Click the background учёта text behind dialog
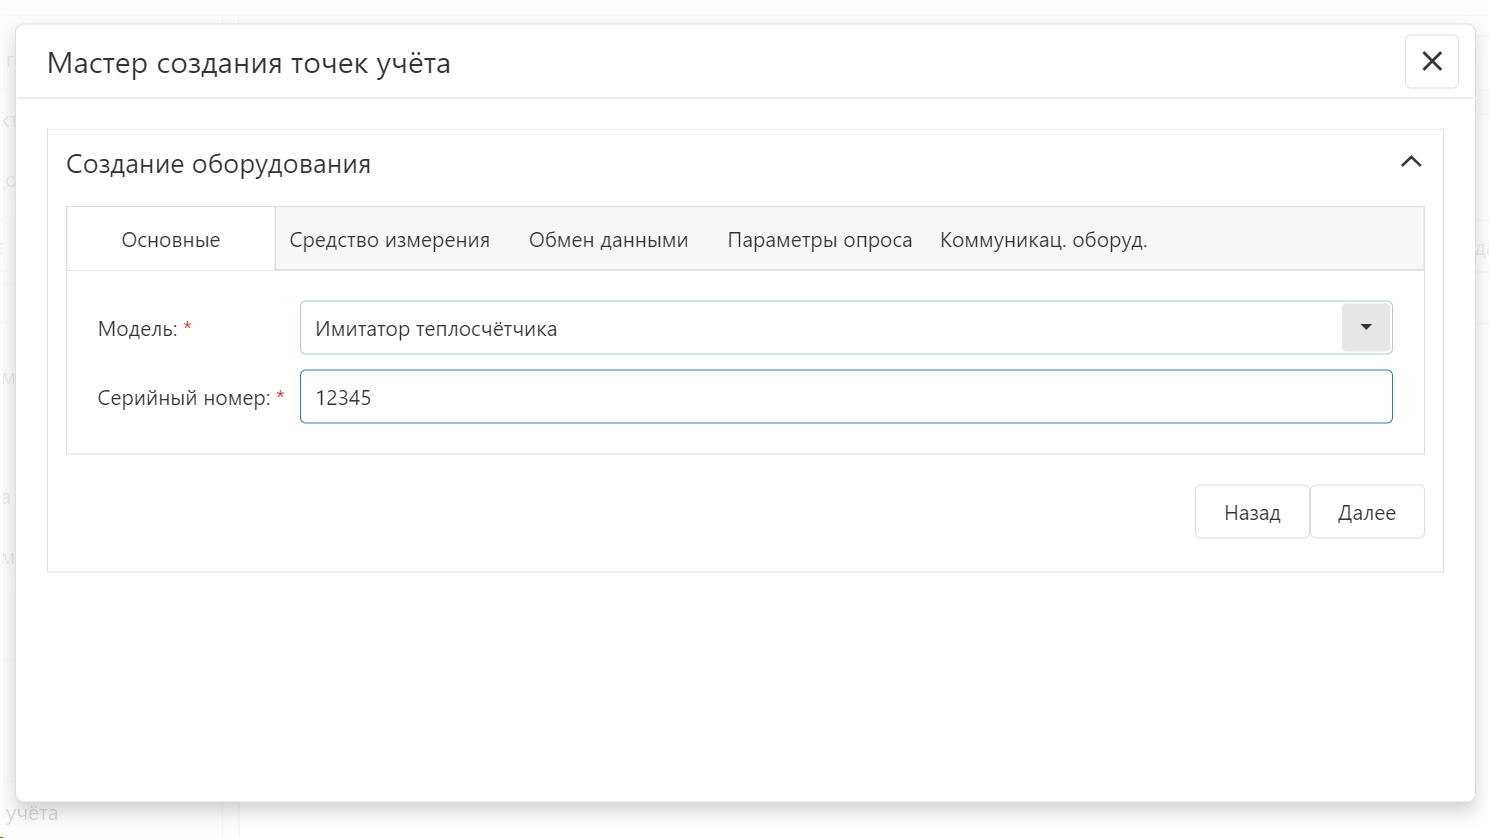The width and height of the screenshot is (1489, 838). (x=32, y=813)
